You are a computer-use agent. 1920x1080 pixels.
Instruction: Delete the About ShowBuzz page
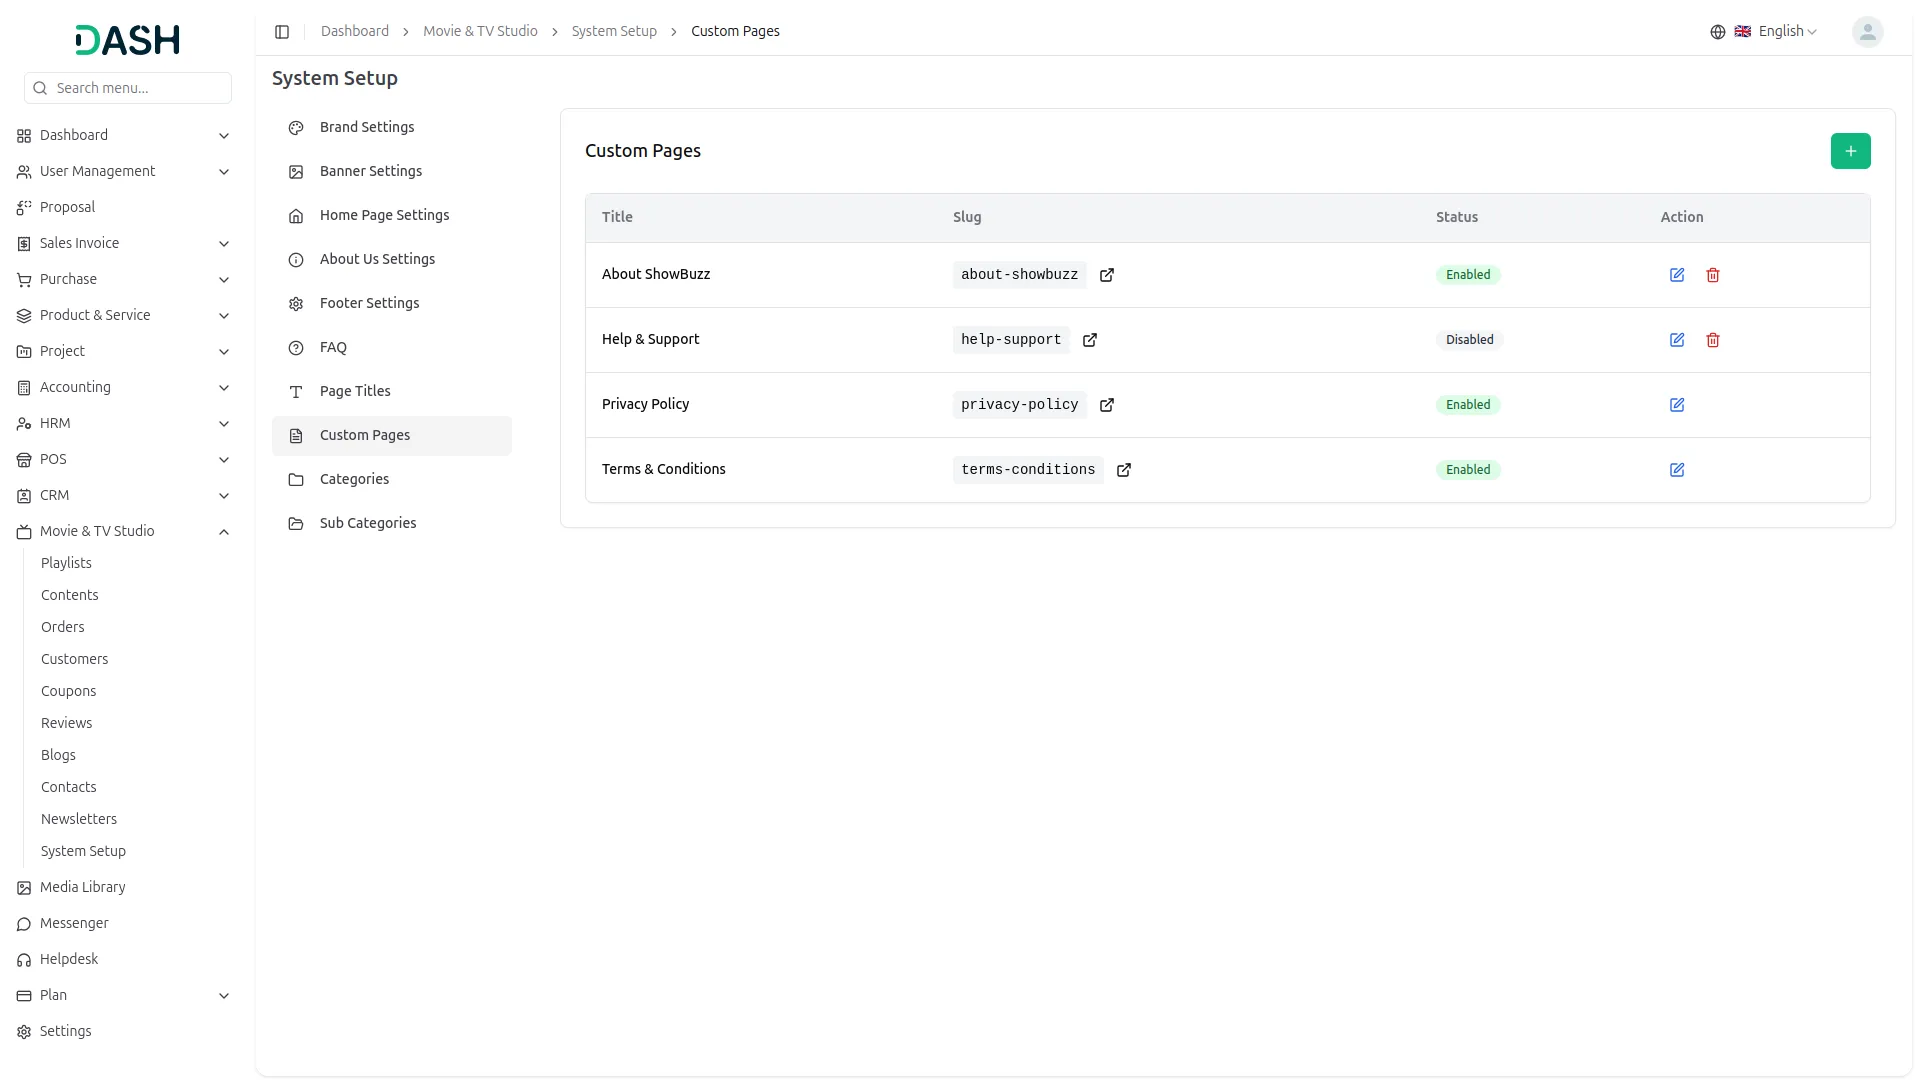[1713, 275]
